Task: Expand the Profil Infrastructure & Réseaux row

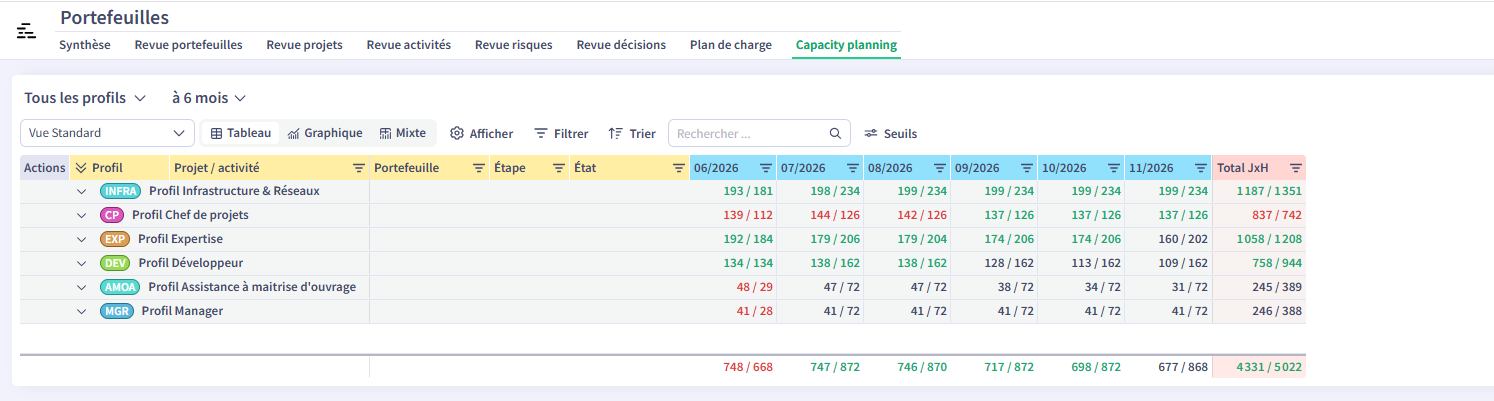Action: tap(81, 191)
